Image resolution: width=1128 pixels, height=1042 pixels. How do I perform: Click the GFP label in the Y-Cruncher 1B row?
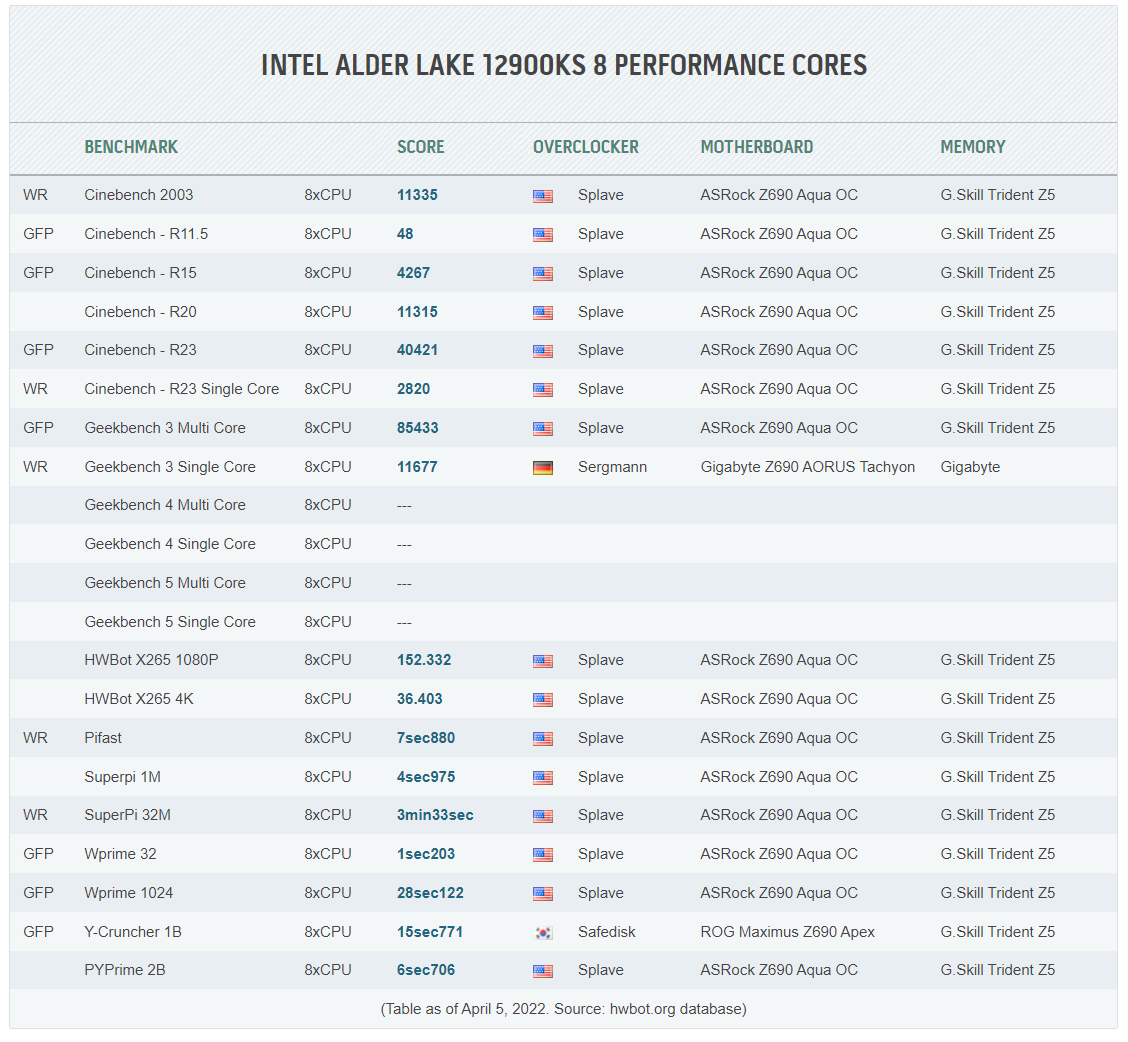coord(38,931)
